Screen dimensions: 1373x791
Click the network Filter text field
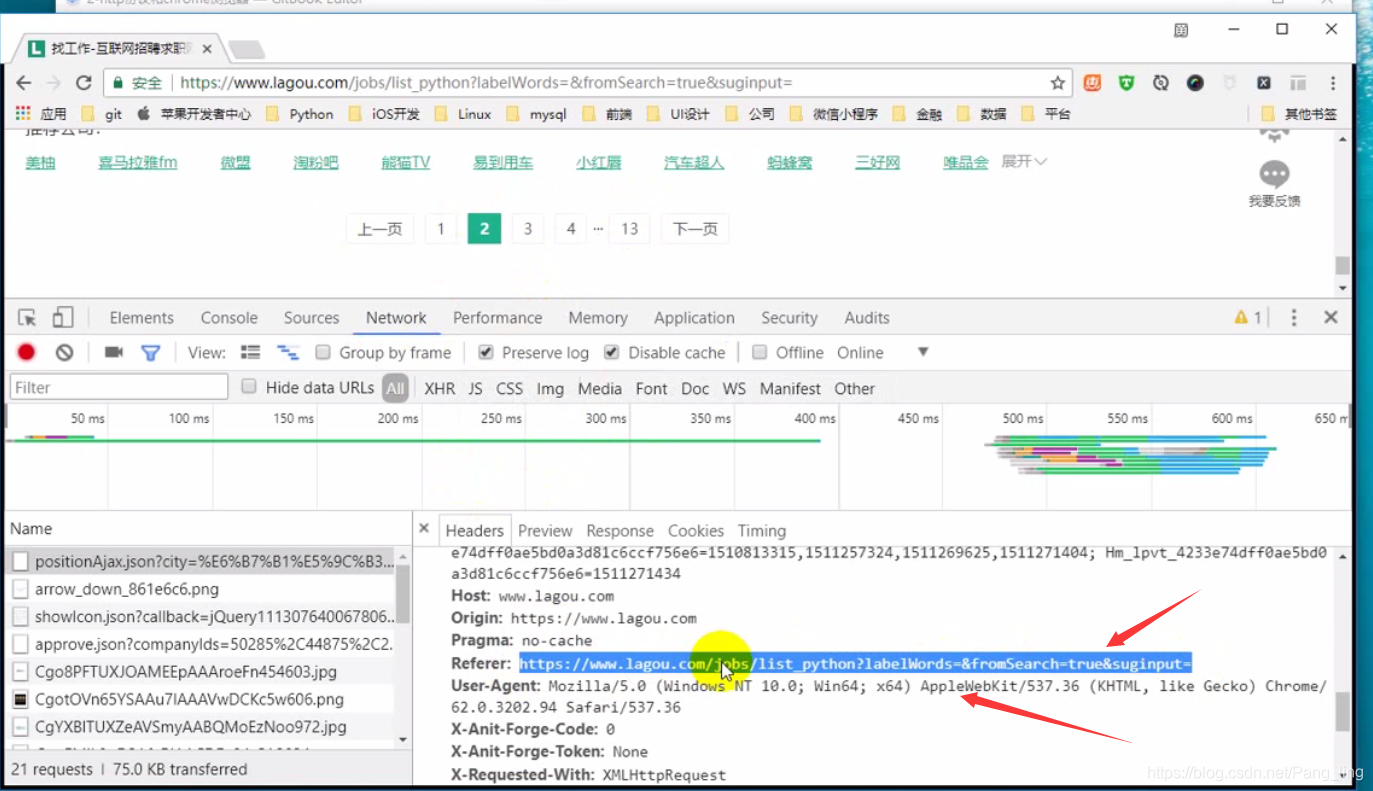(119, 387)
